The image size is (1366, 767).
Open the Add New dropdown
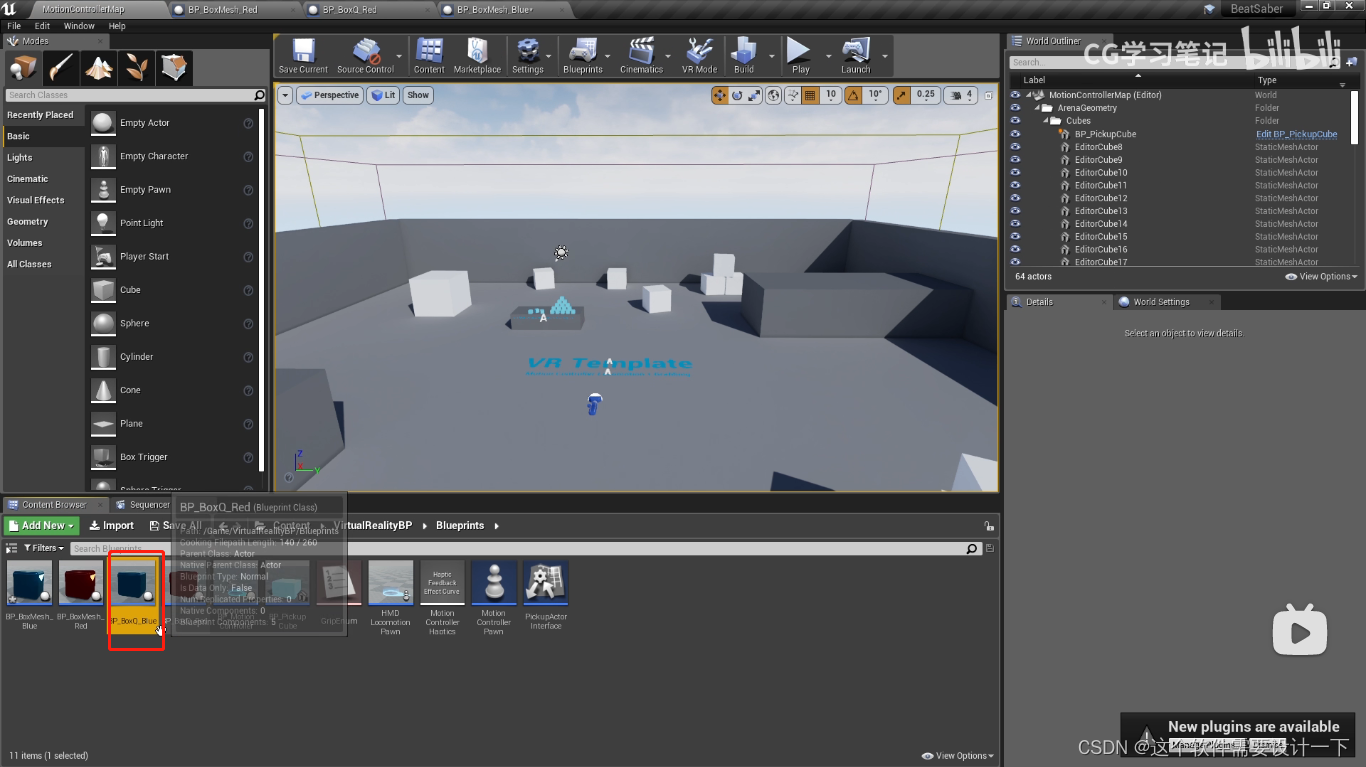point(41,525)
